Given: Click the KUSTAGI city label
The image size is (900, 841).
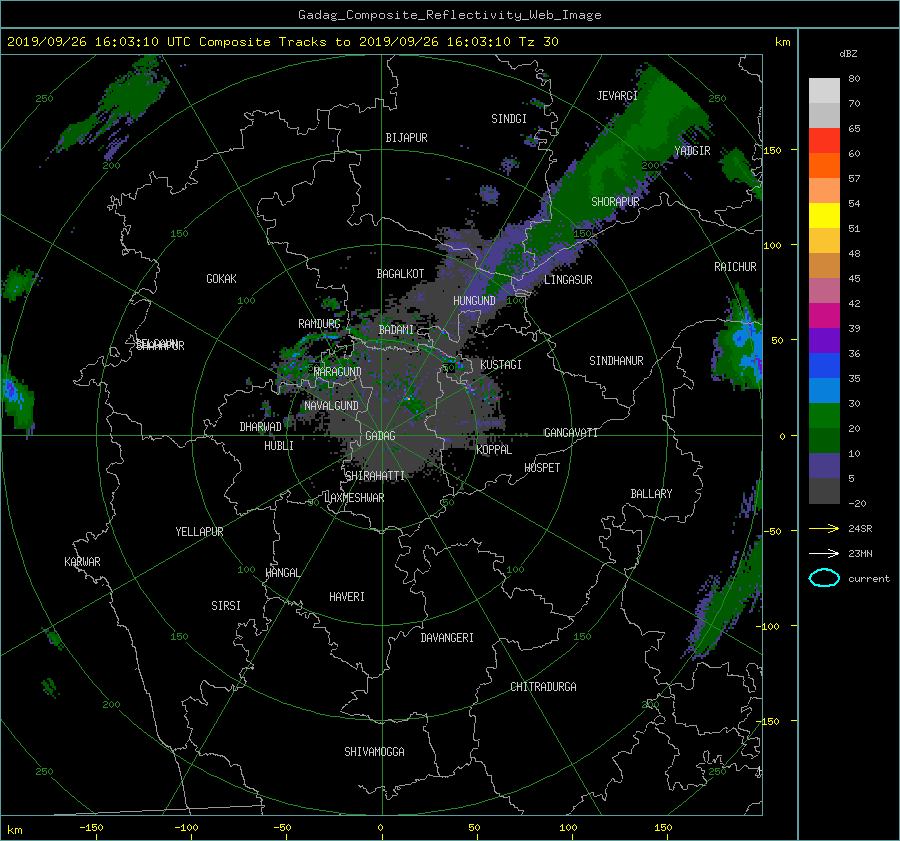Looking at the screenshot, I should coord(501,365).
